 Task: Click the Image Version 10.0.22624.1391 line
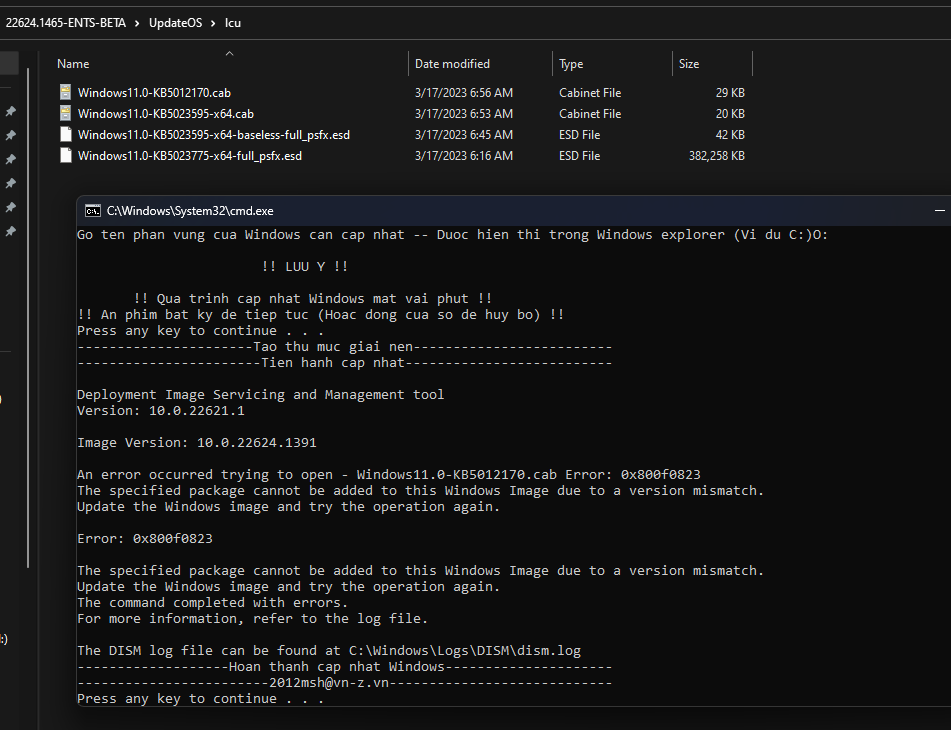click(x=197, y=443)
